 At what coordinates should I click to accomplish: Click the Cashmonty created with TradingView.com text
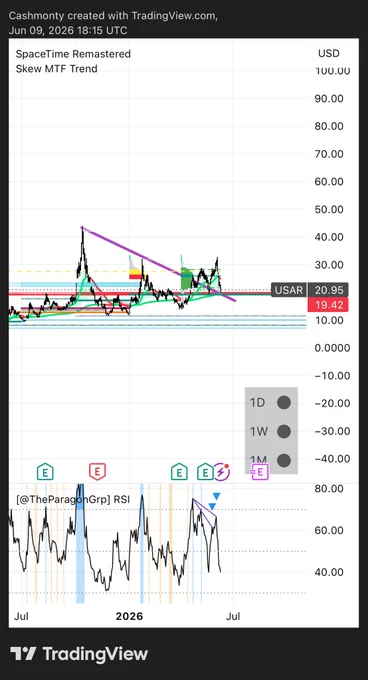coord(114,16)
